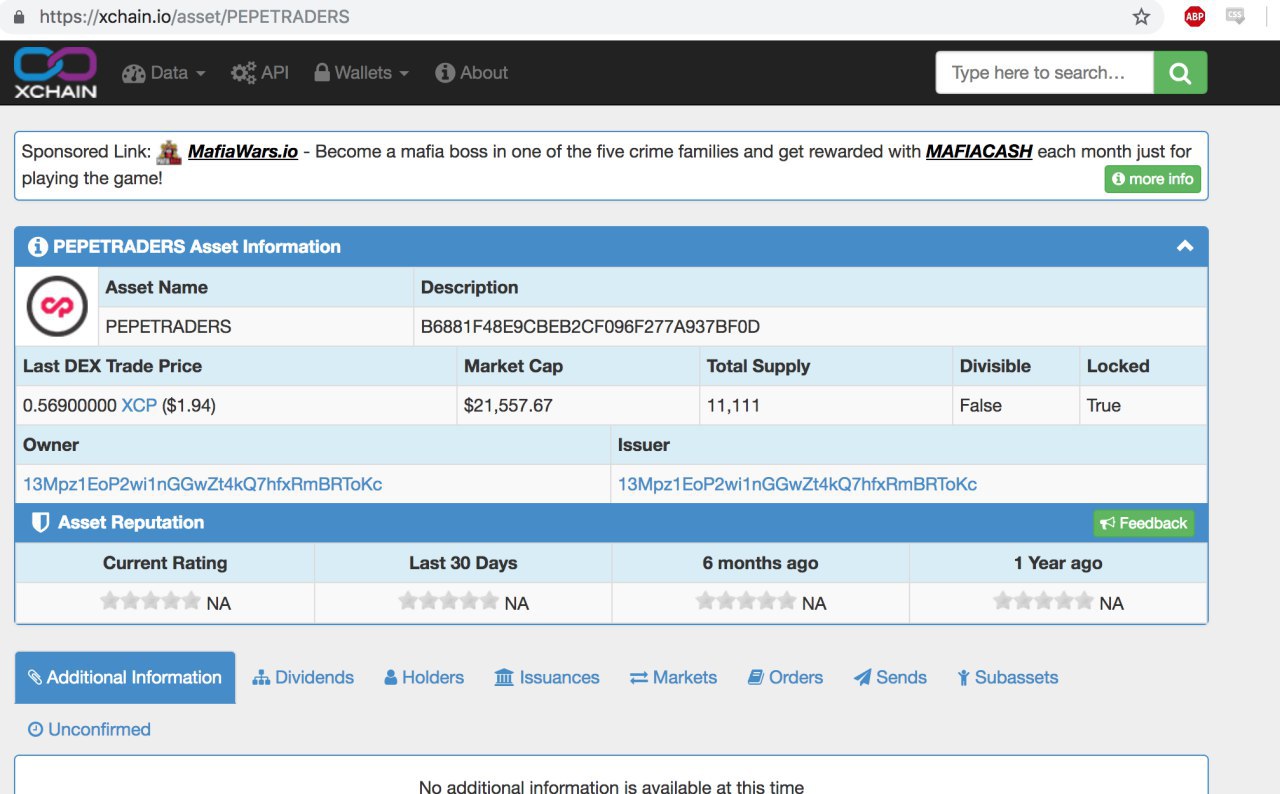Click the shield icon beside Asset Reputation
The width and height of the screenshot is (1280, 794).
coord(40,523)
